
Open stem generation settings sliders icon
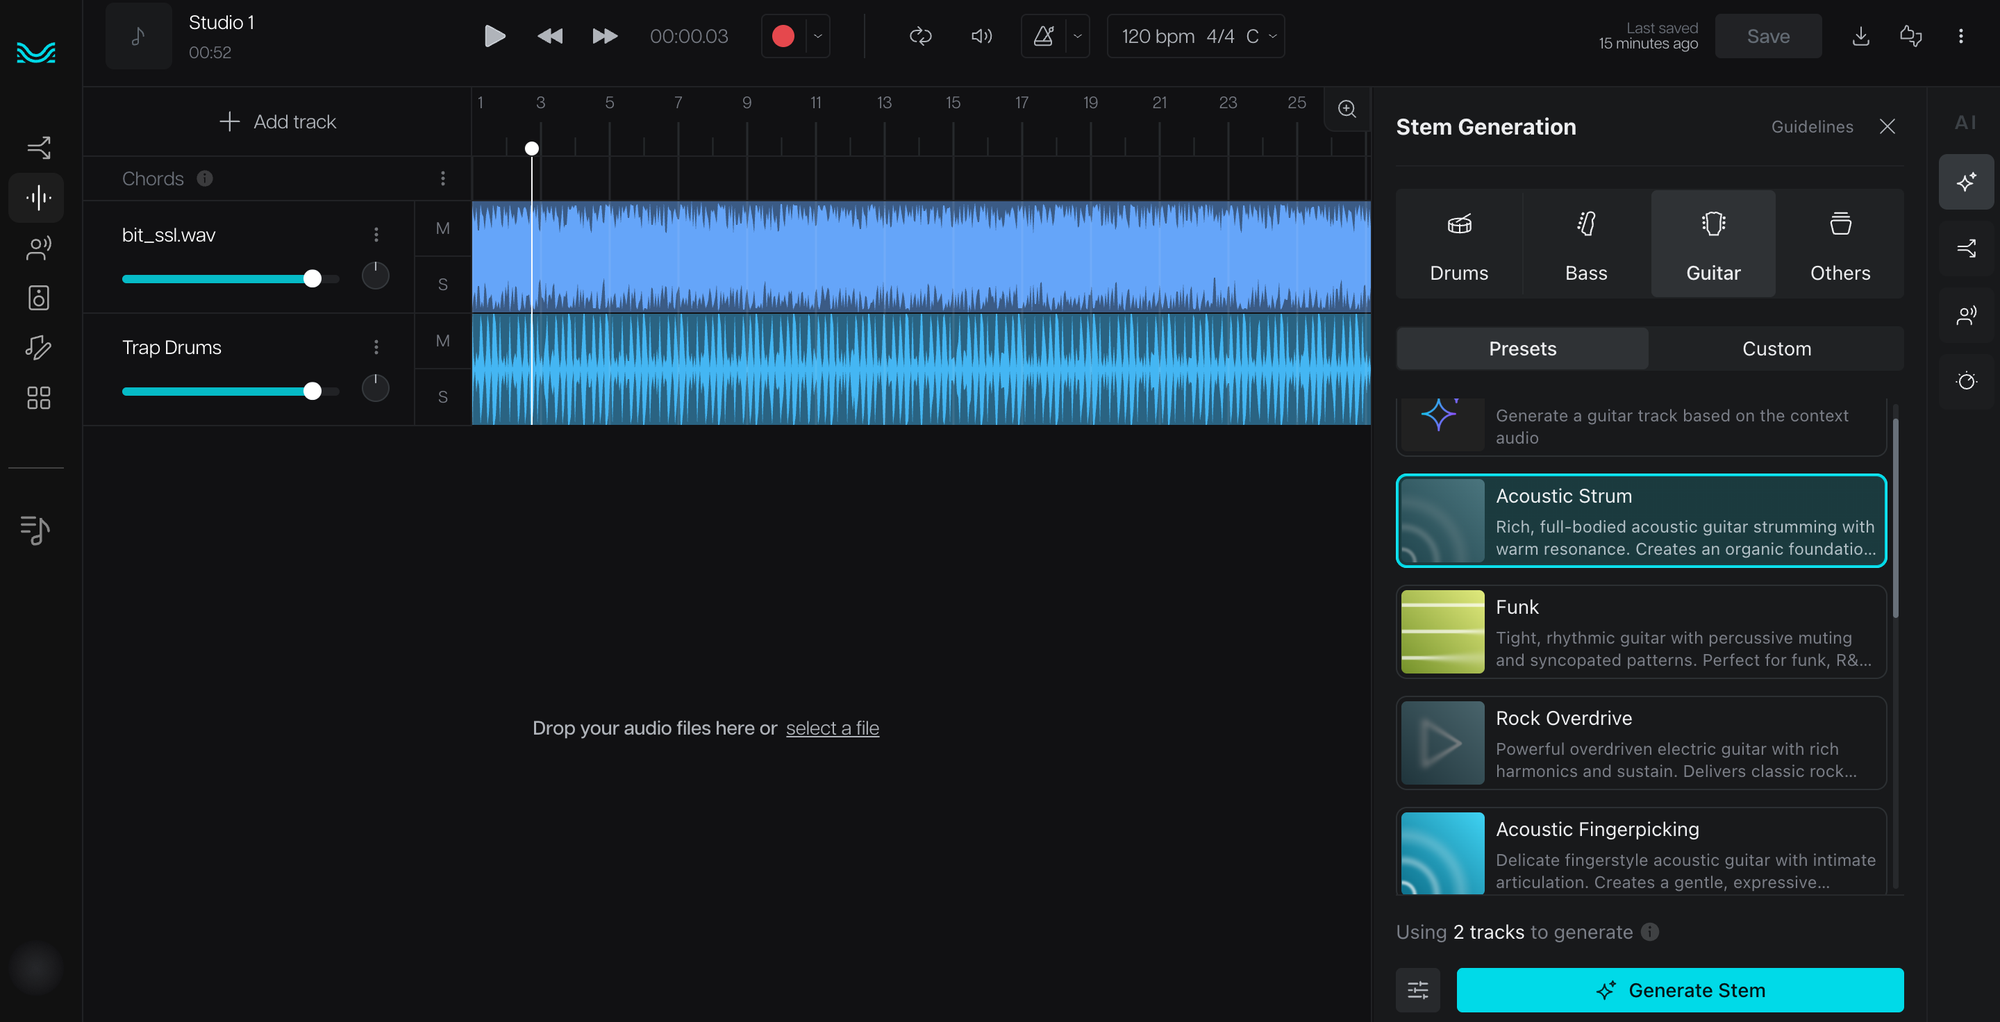1417,990
